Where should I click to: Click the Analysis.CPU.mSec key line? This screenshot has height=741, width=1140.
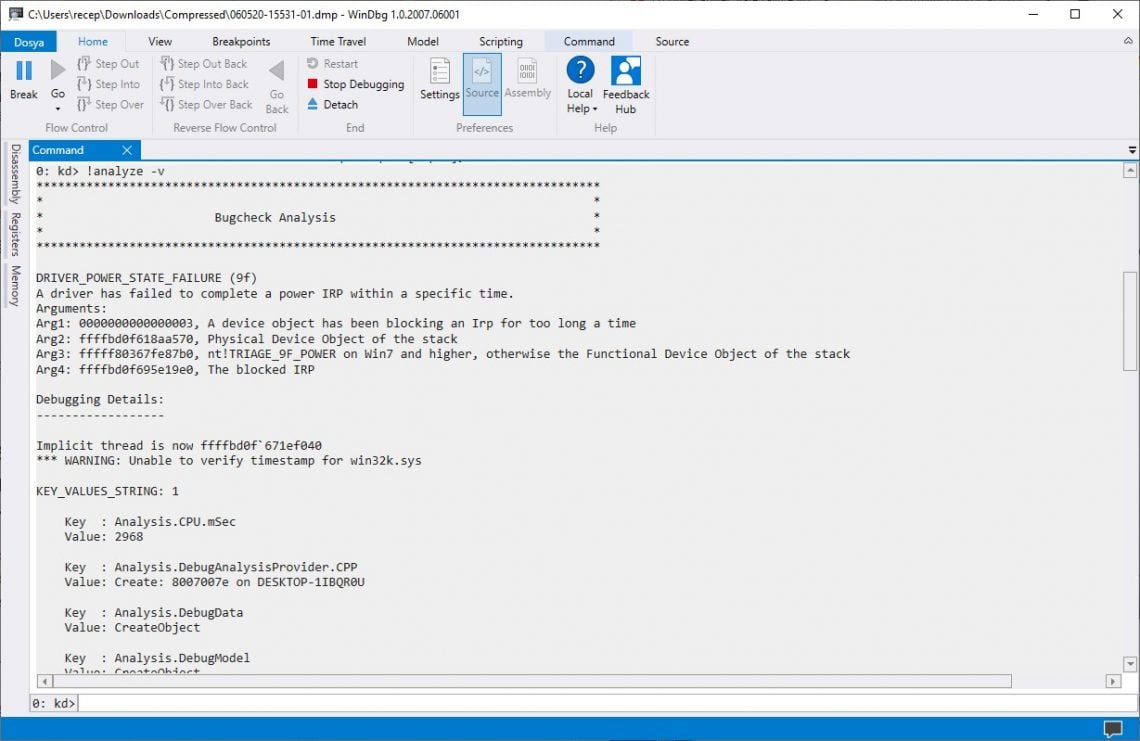(150, 522)
